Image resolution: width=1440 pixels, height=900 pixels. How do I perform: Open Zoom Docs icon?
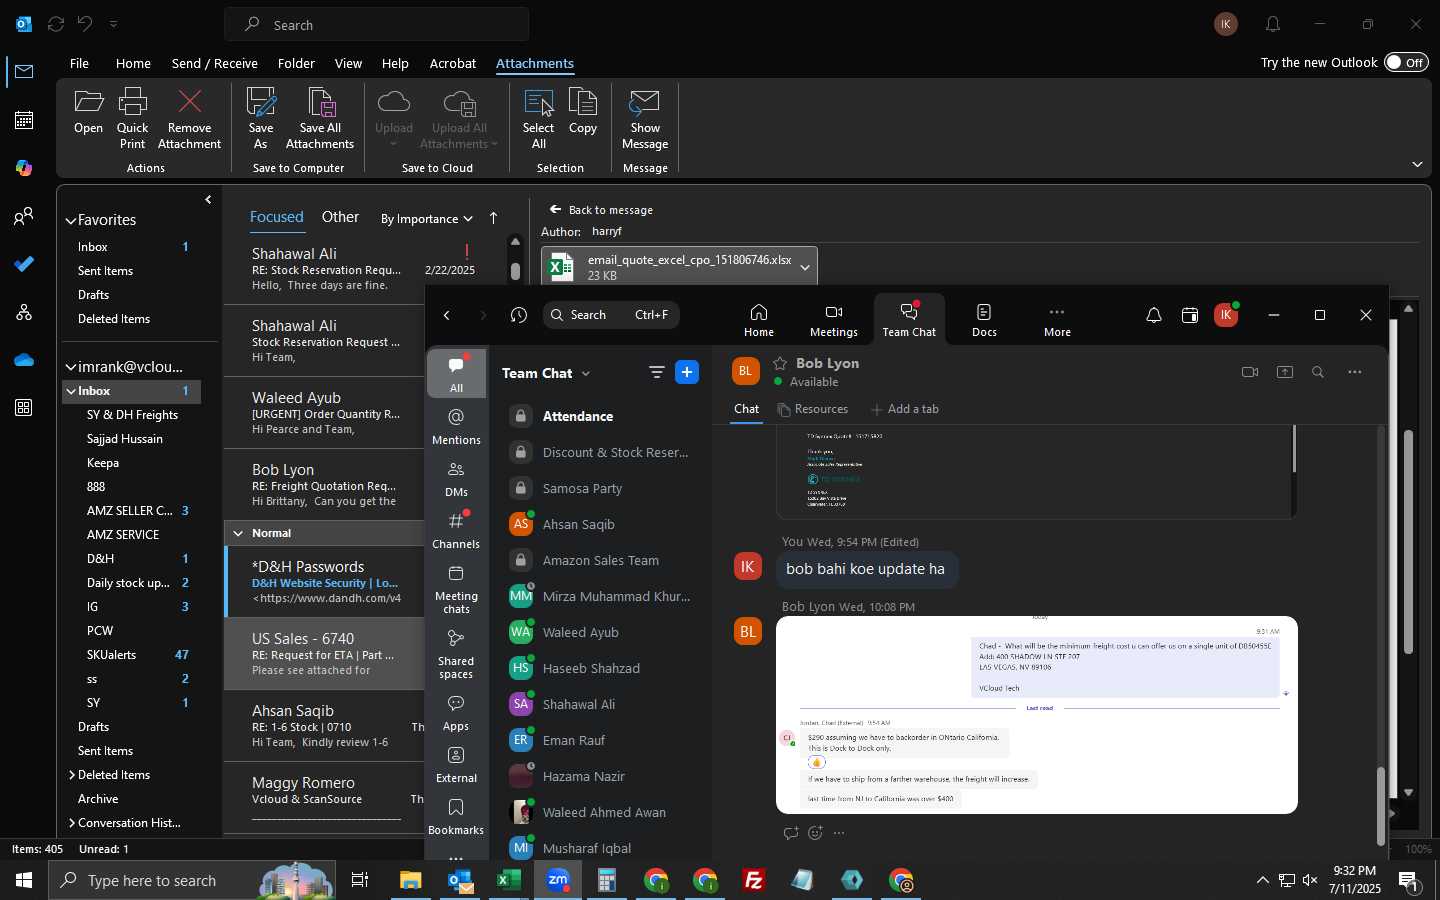[x=984, y=320]
